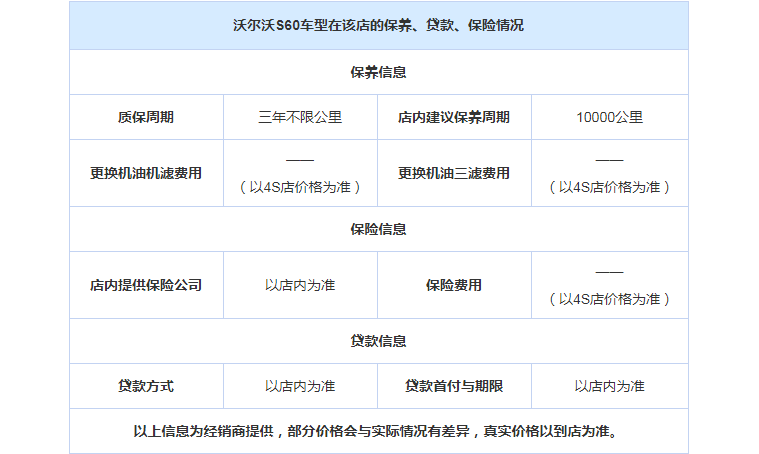This screenshot has width=759, height=454.
Task: Click the 质保周期 label cell
Action: click(x=146, y=117)
